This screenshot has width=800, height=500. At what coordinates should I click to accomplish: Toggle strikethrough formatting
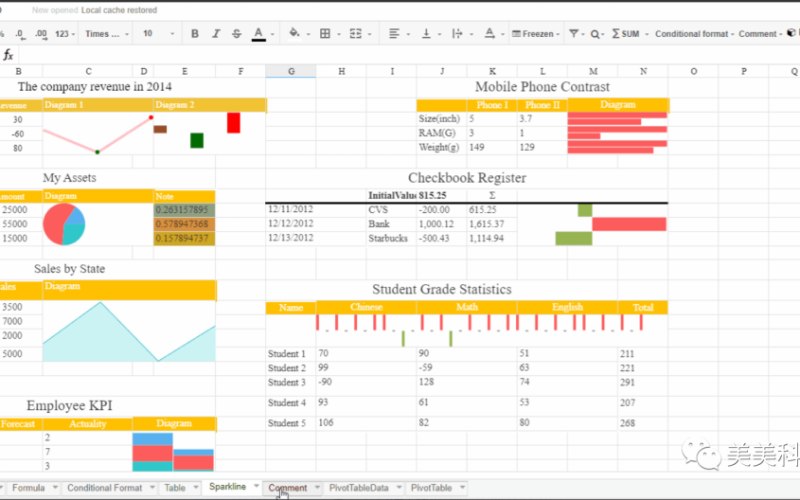[x=237, y=34]
